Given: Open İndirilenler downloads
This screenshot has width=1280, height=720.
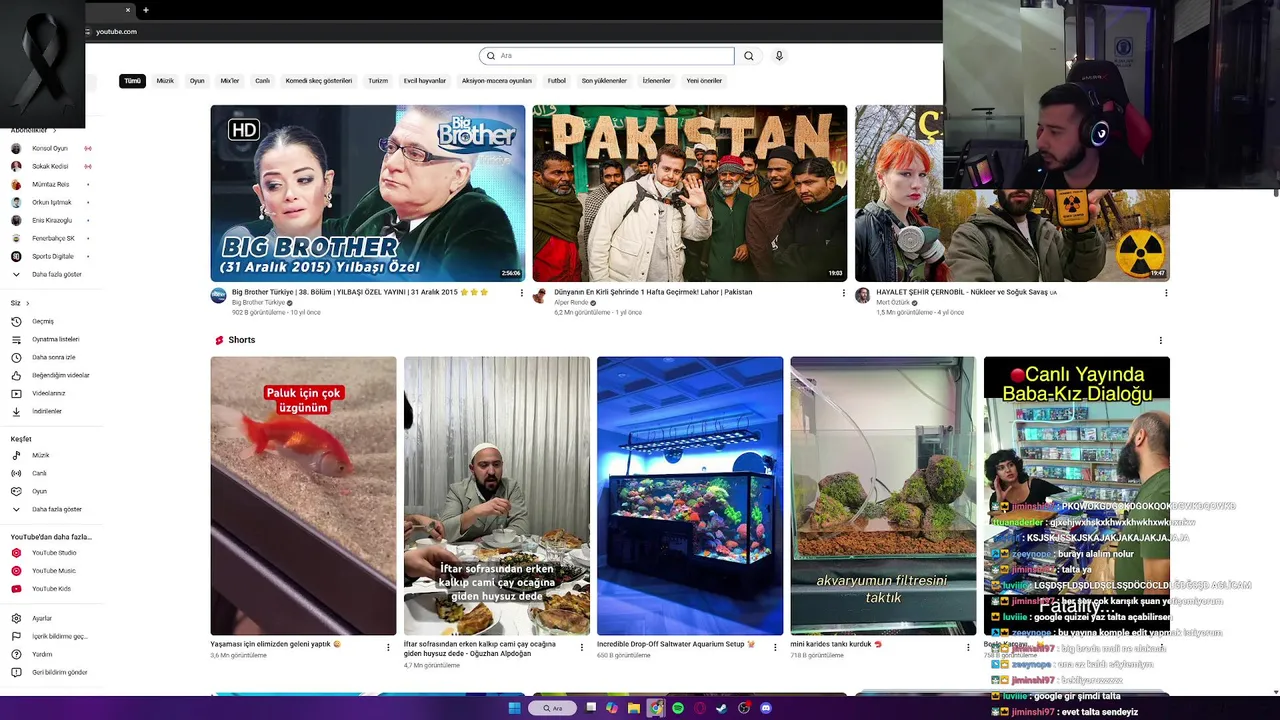Looking at the screenshot, I should pos(46,411).
